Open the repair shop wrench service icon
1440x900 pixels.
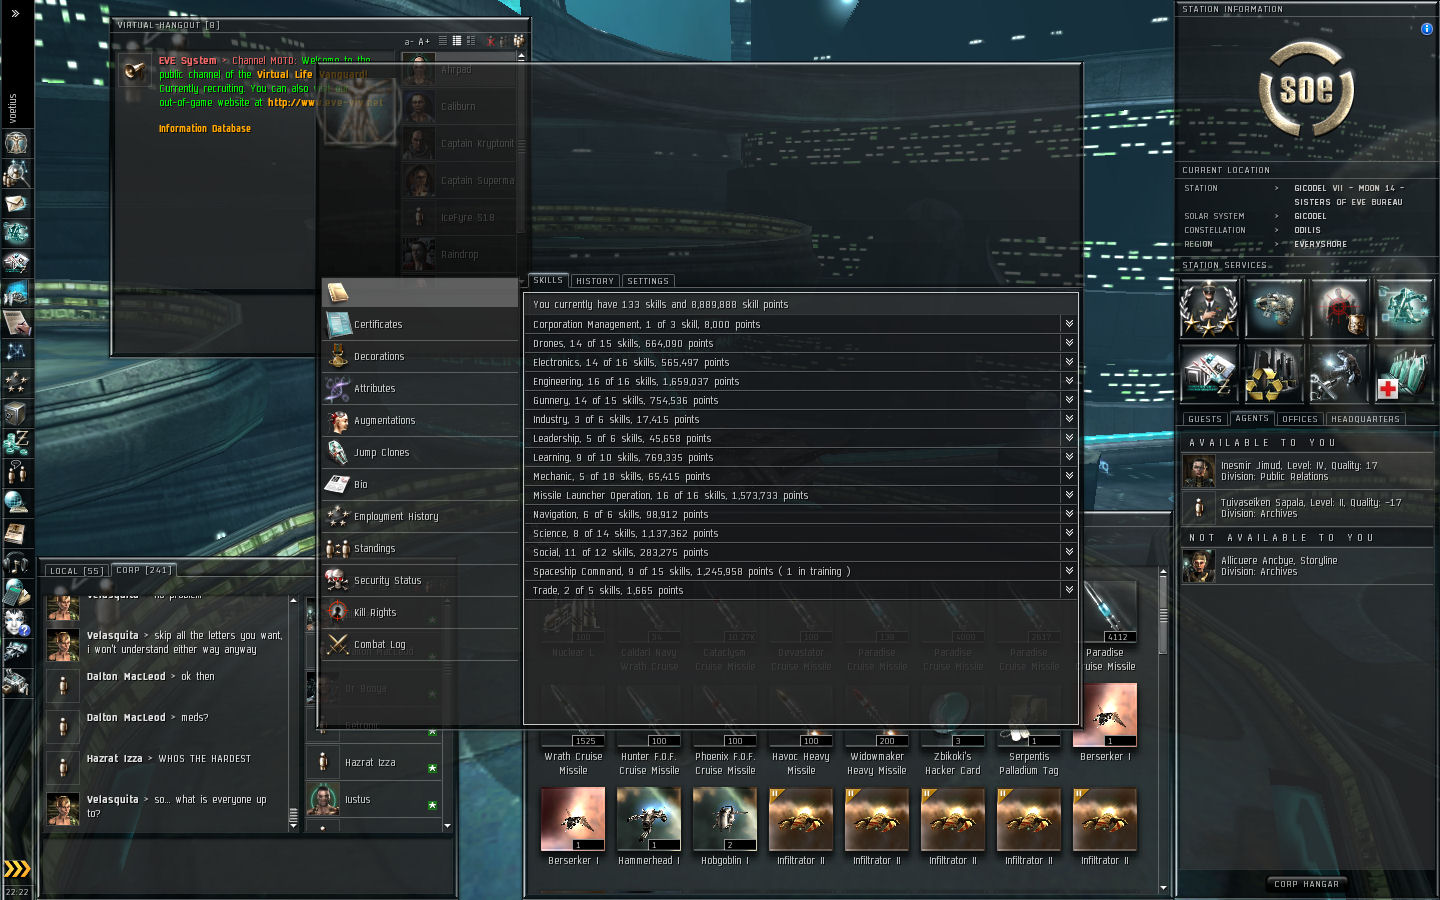click(x=1339, y=373)
